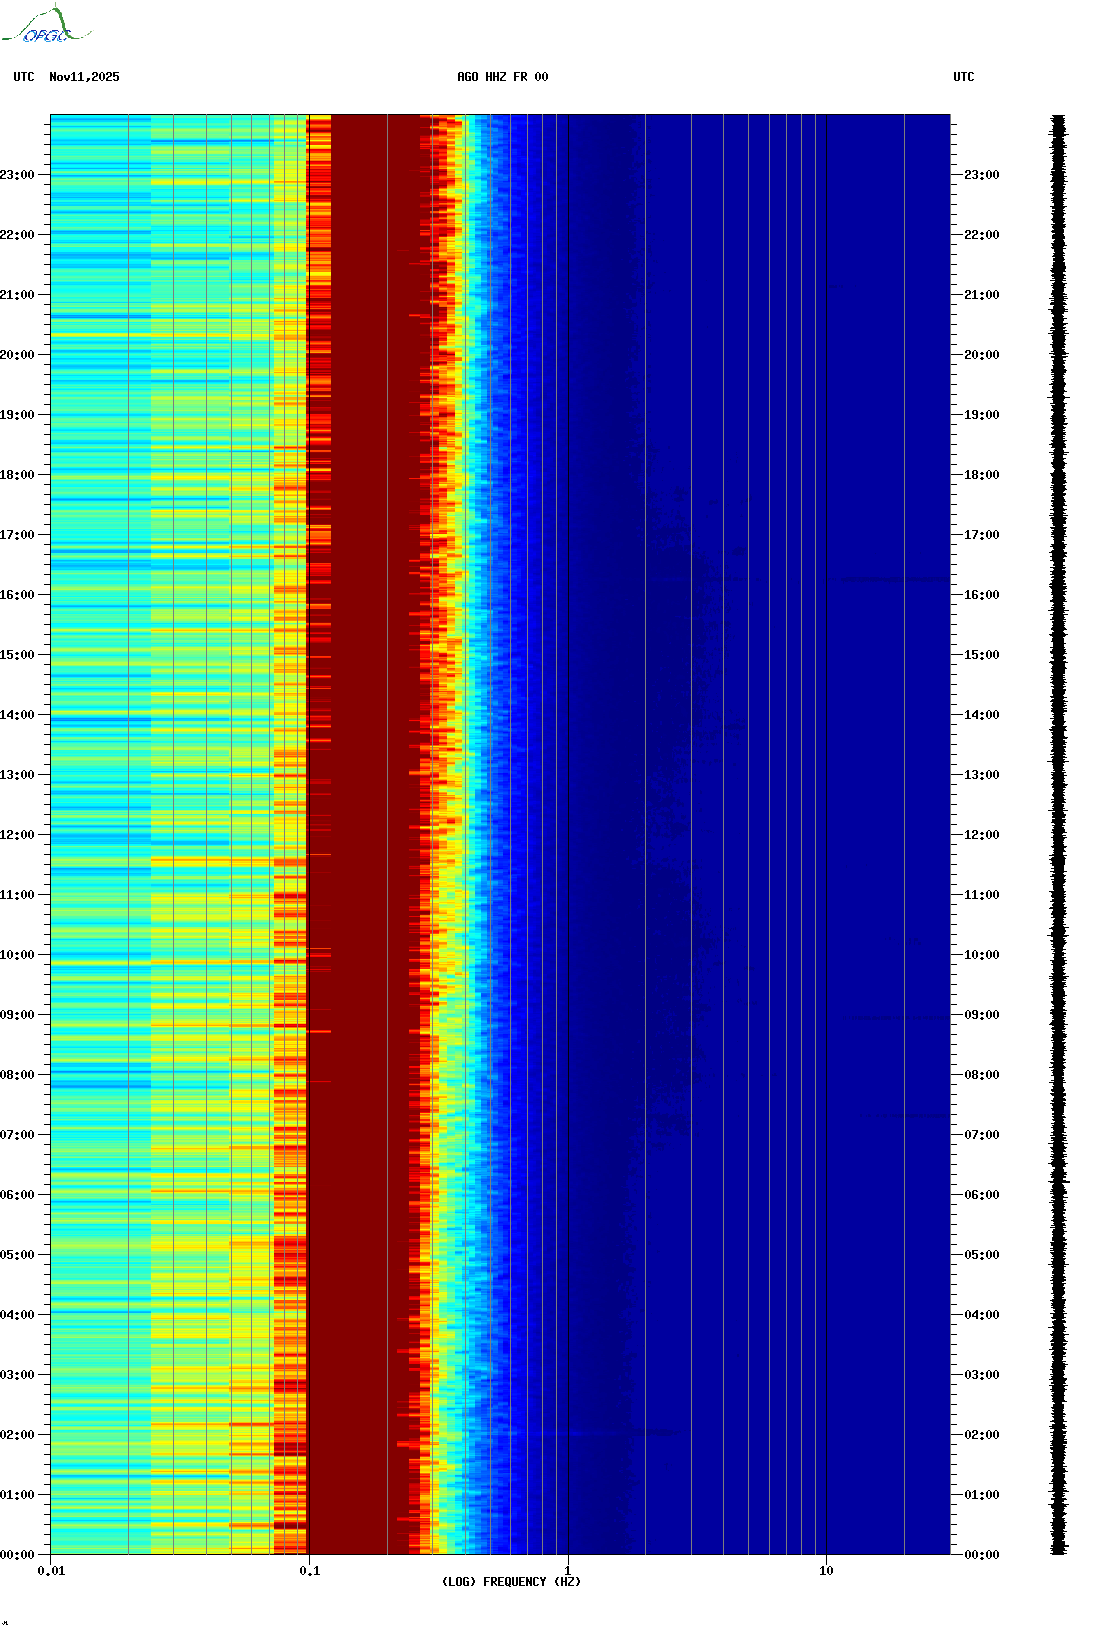Click the 02:00 label on the left axis
Image resolution: width=1102 pixels, height=1634 pixels.
click(x=17, y=1435)
